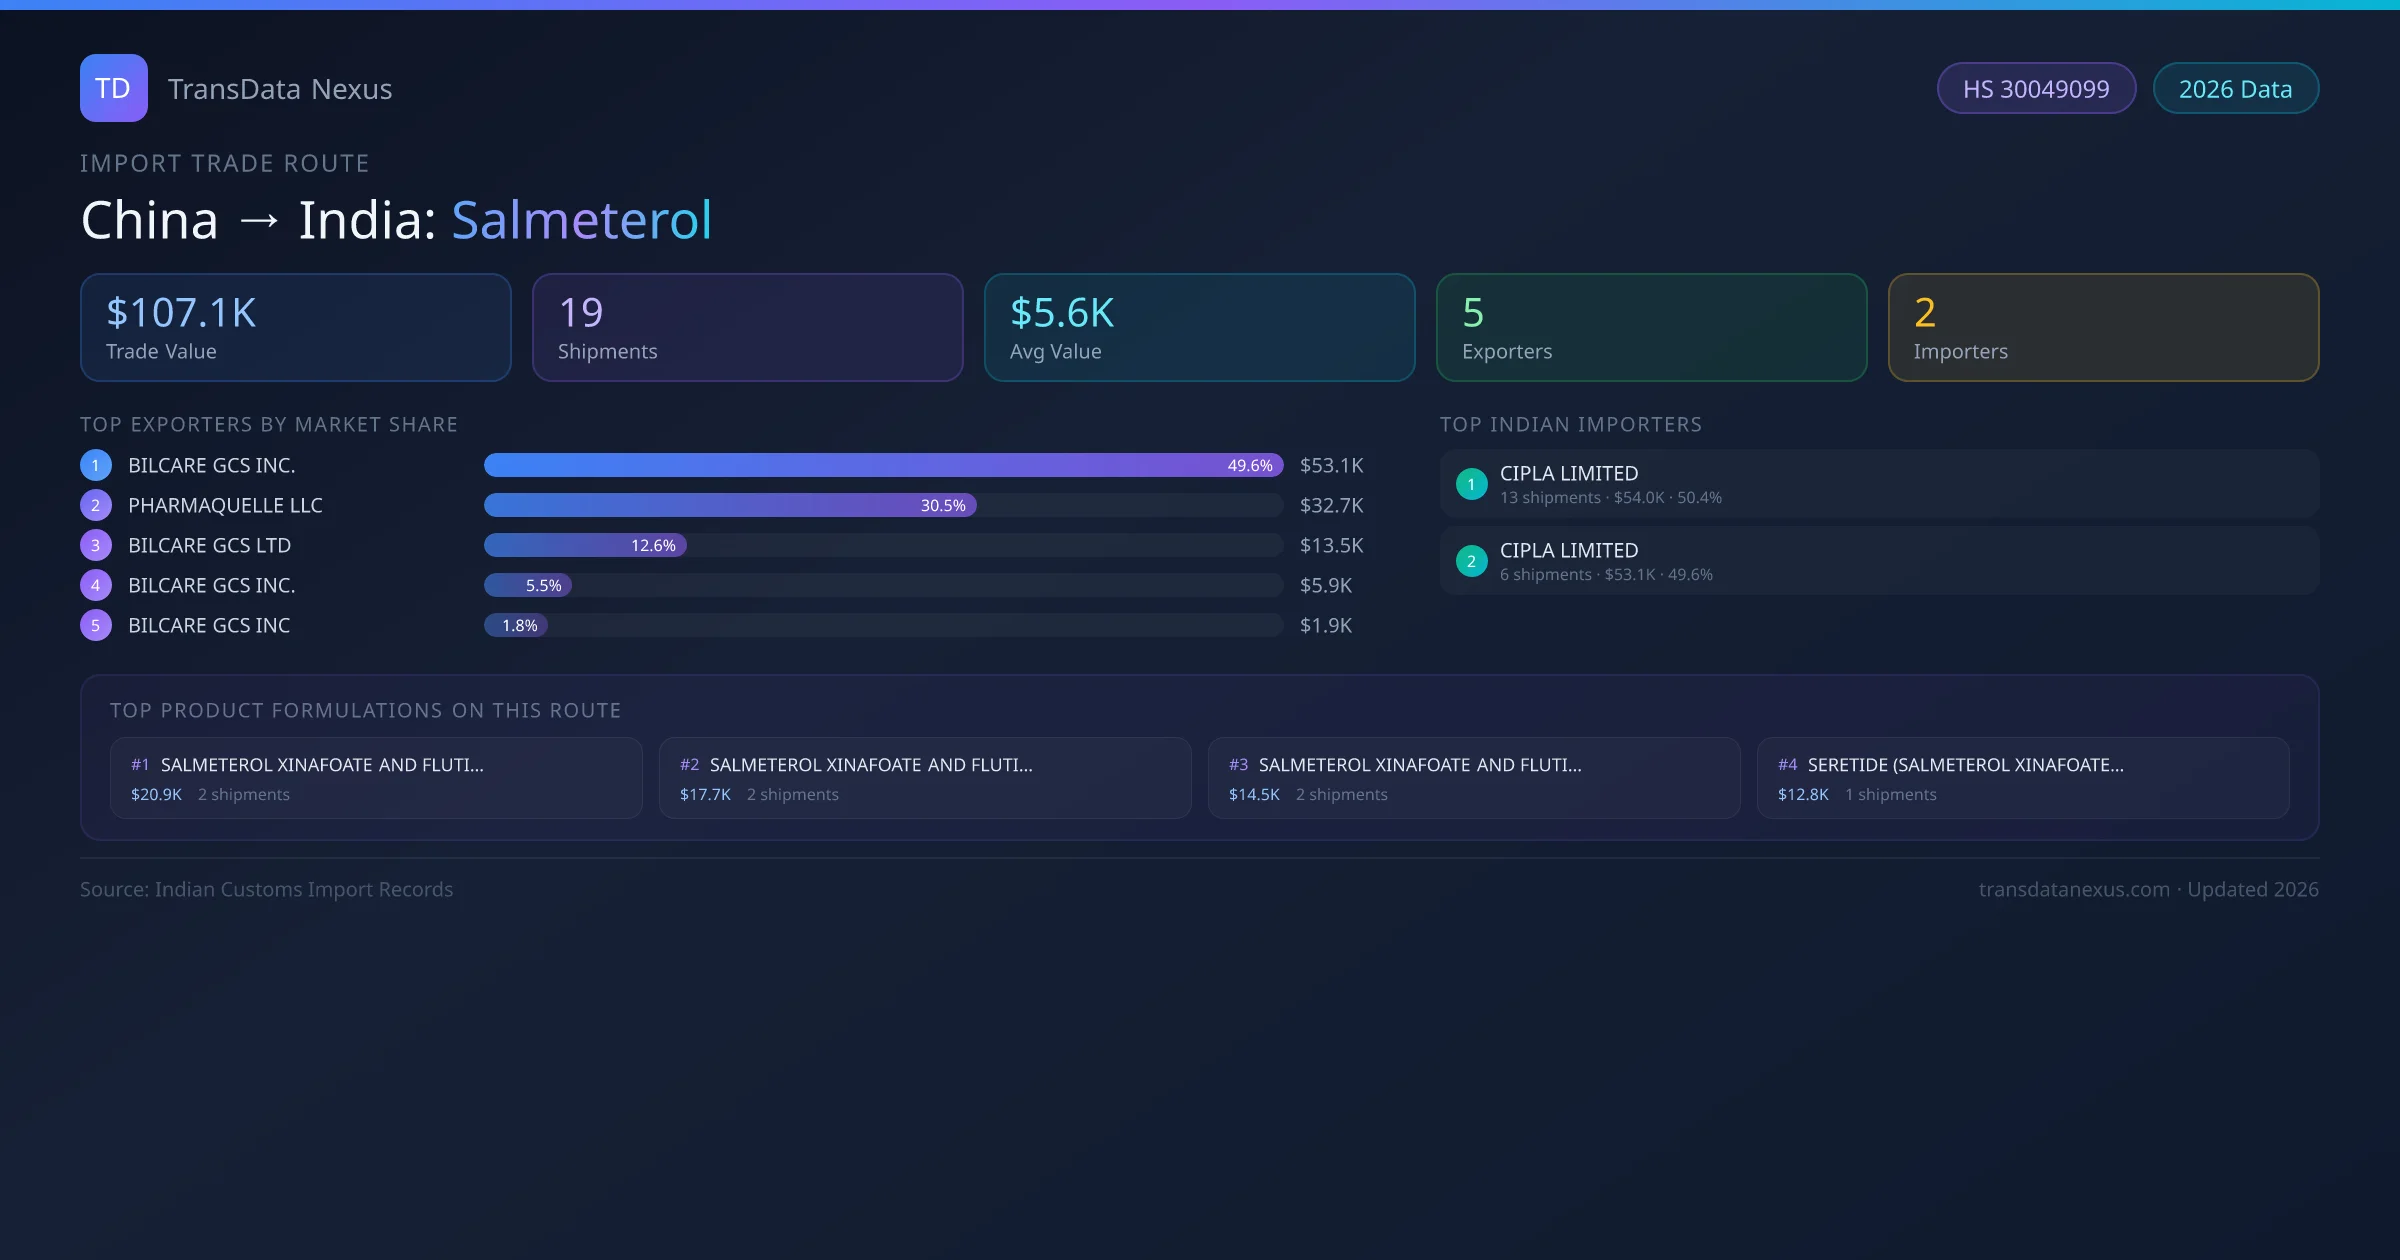Click the 30.5% PHARMAQUELLE share bar

(x=730, y=505)
